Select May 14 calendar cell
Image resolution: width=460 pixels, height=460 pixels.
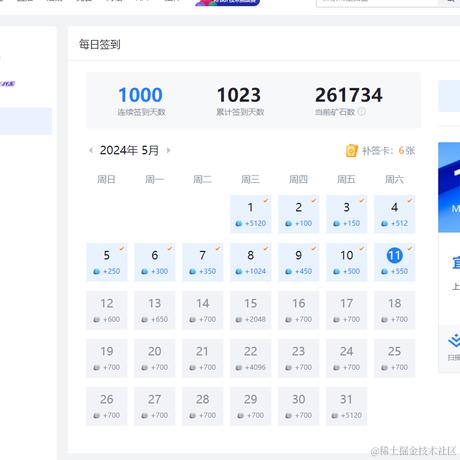203,310
